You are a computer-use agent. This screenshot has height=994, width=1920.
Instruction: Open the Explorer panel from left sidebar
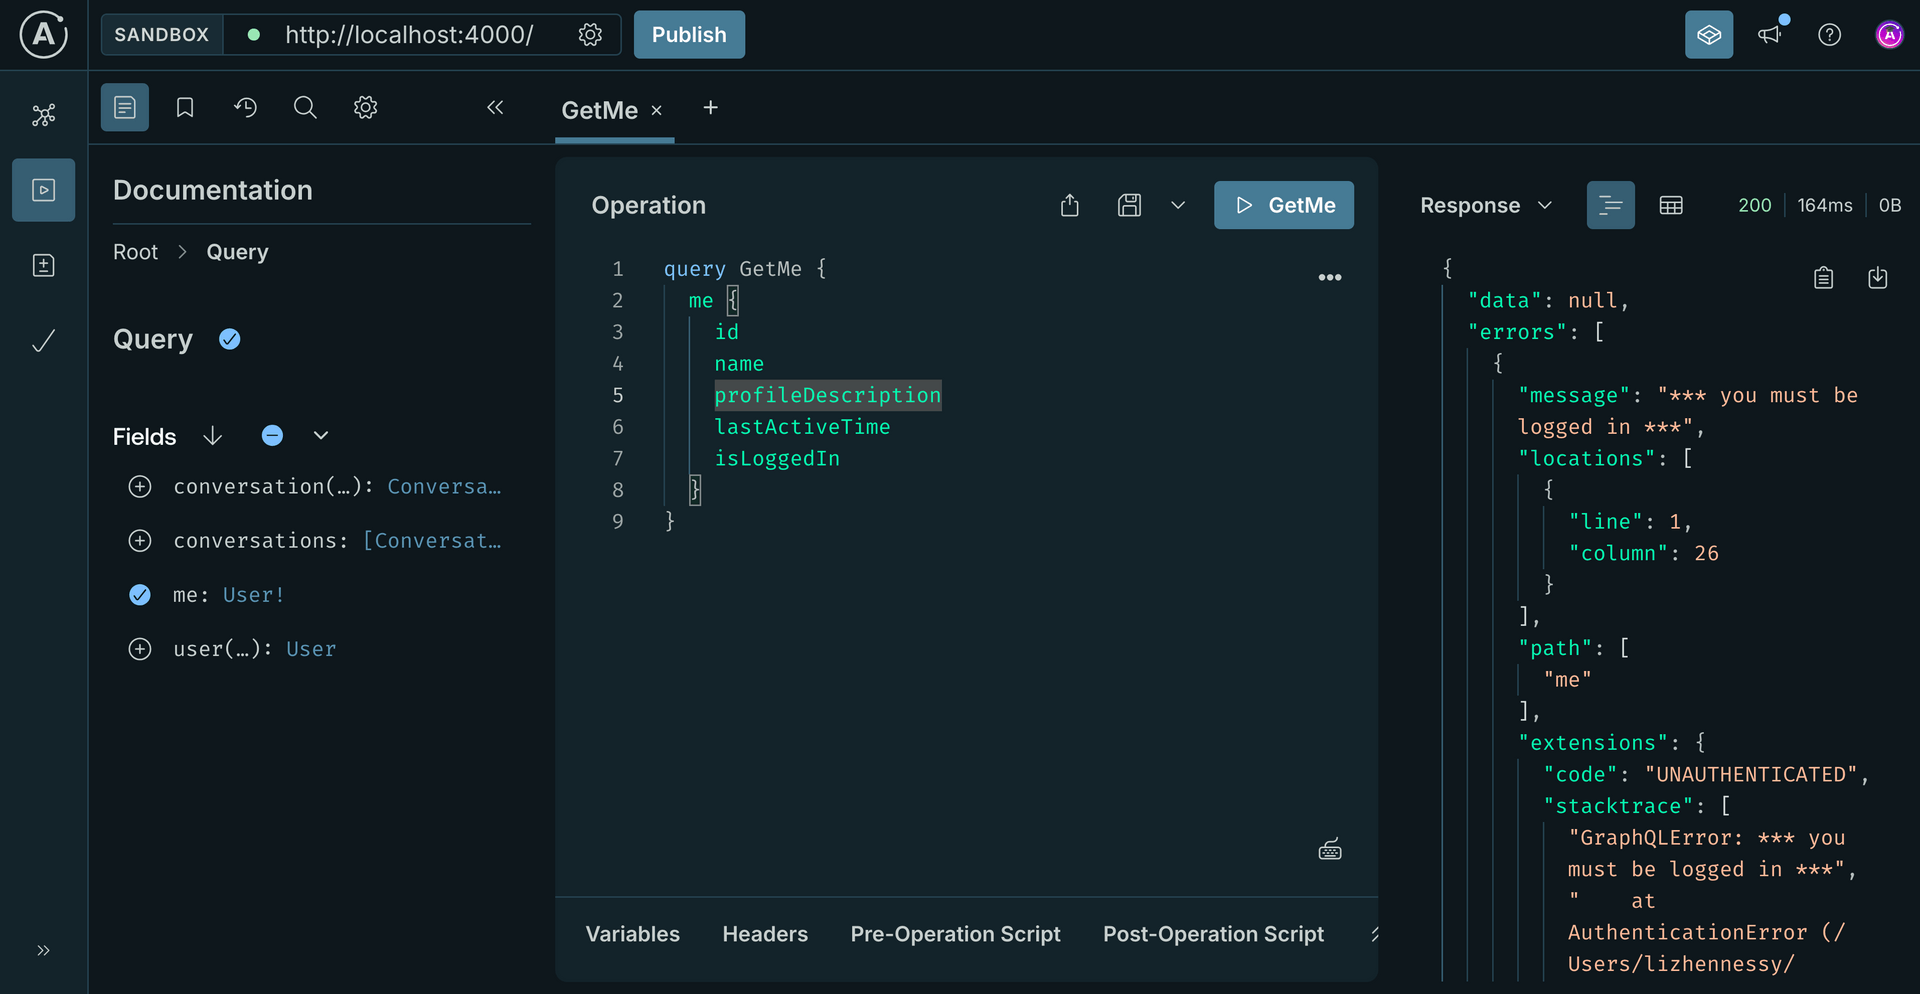(43, 190)
